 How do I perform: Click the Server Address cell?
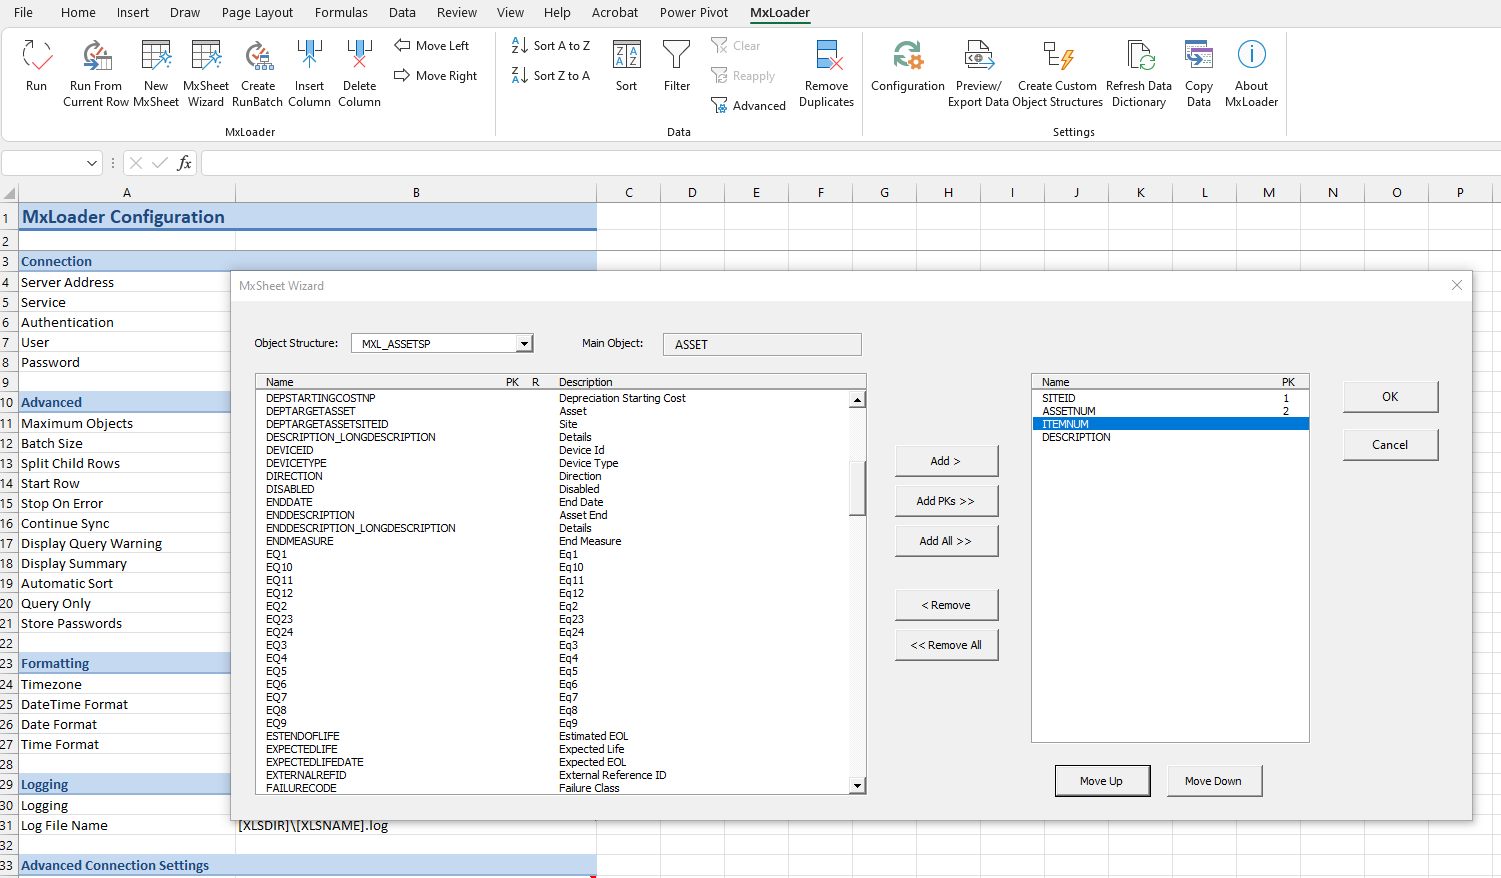point(126,282)
